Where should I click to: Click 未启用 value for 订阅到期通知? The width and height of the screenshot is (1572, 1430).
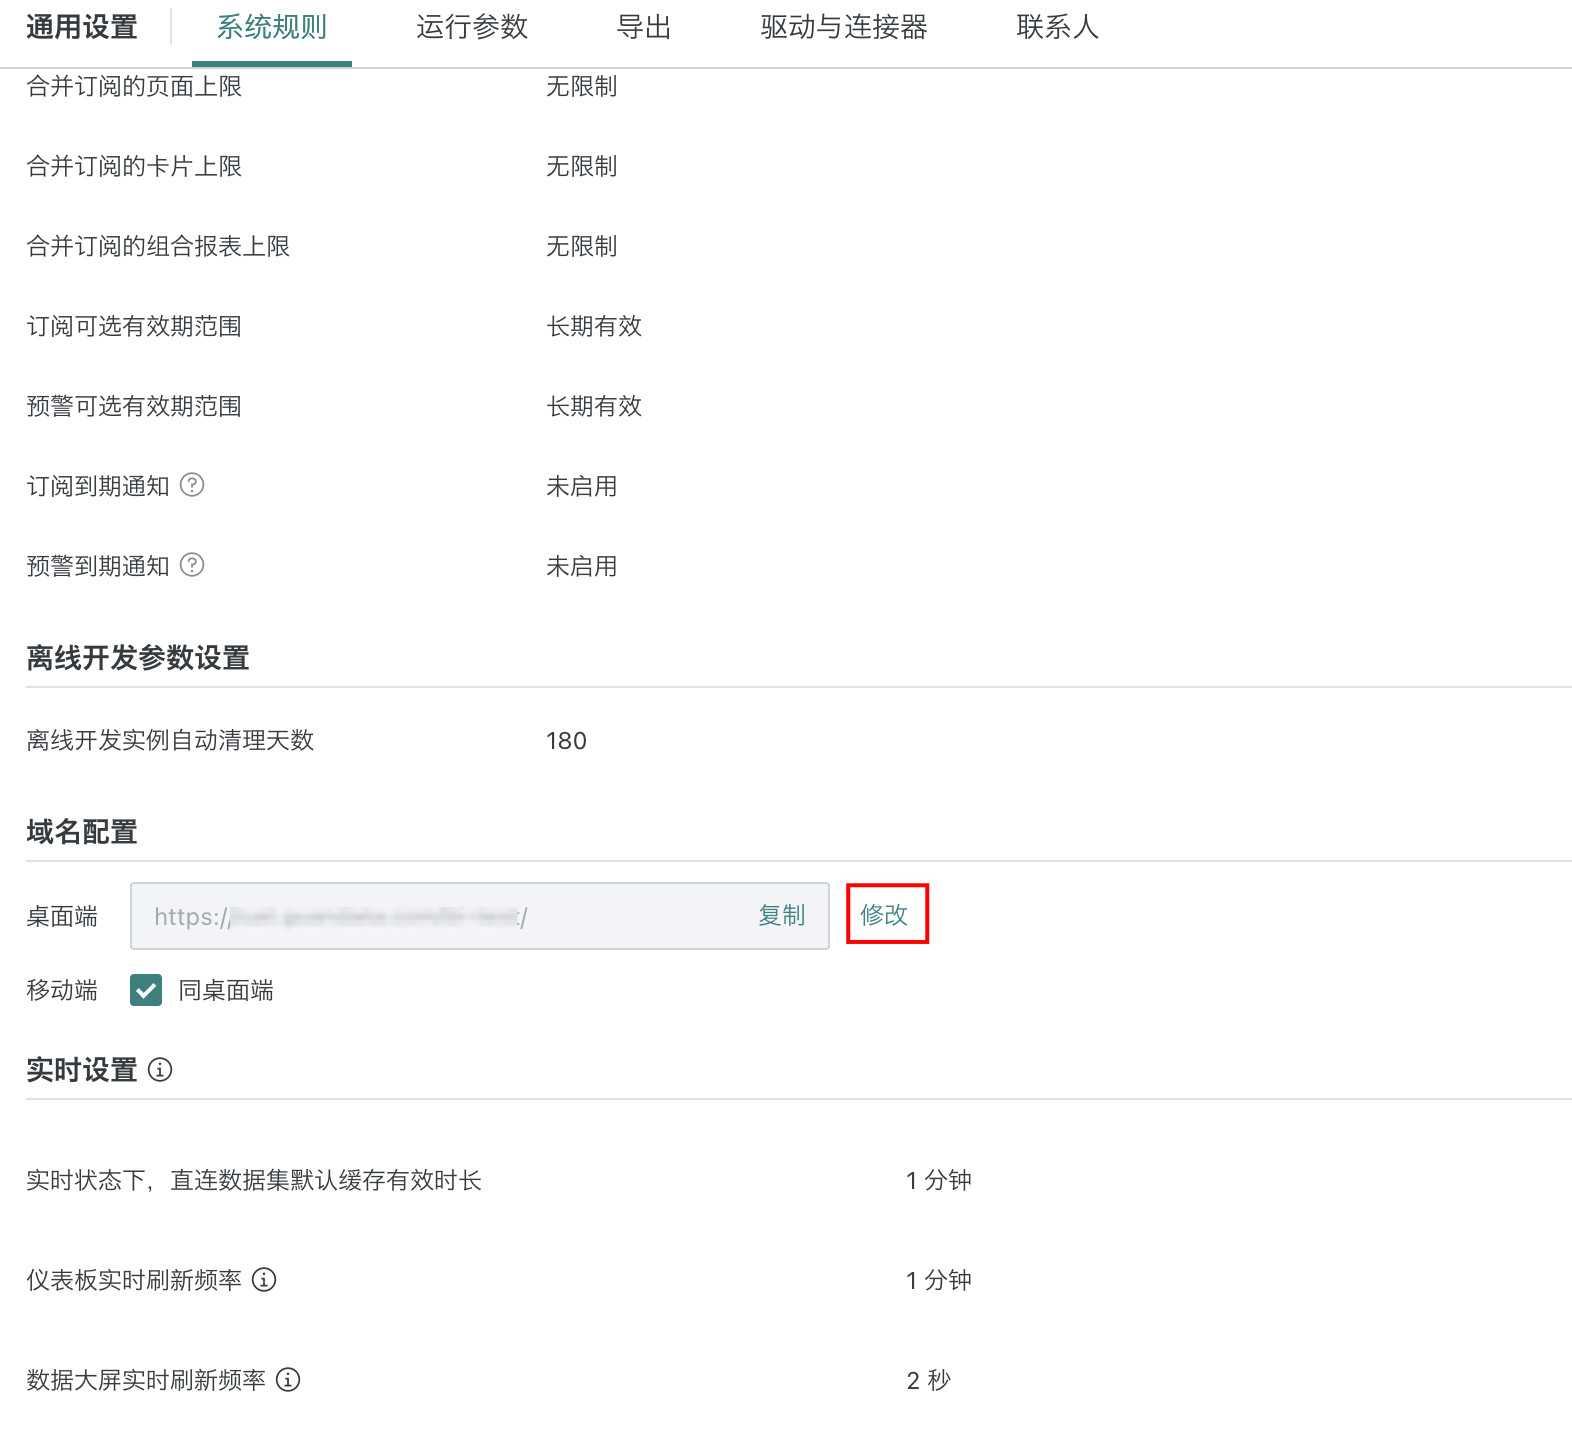tap(581, 486)
